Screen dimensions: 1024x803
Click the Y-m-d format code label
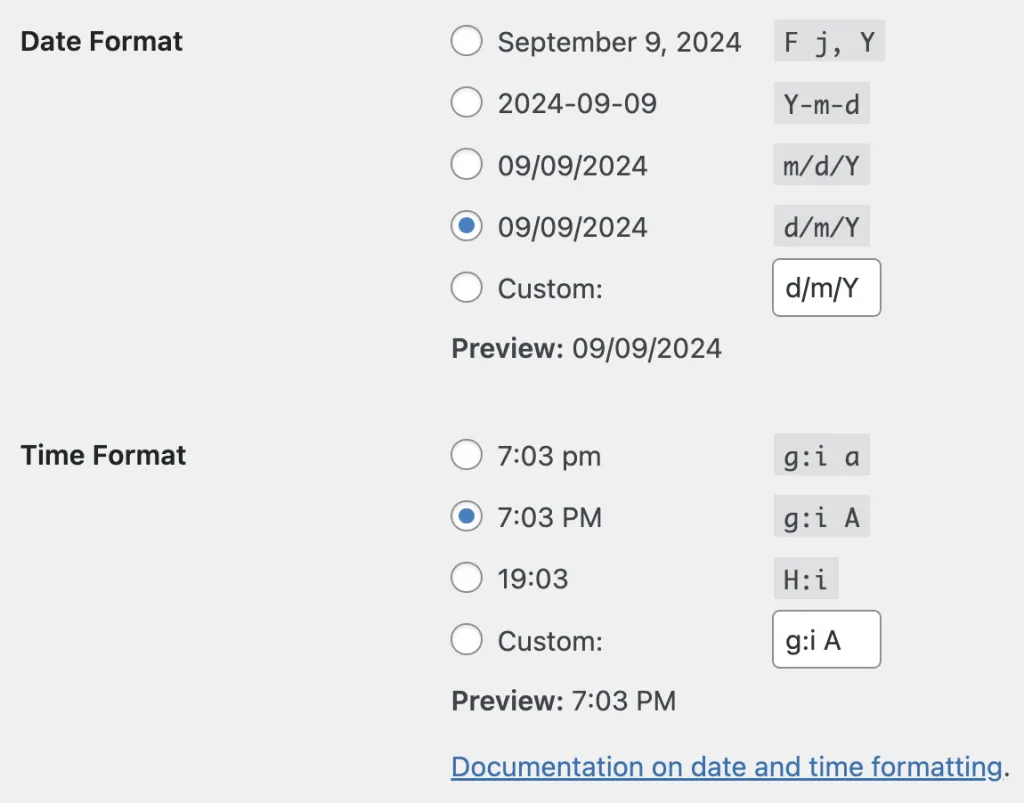tap(821, 103)
